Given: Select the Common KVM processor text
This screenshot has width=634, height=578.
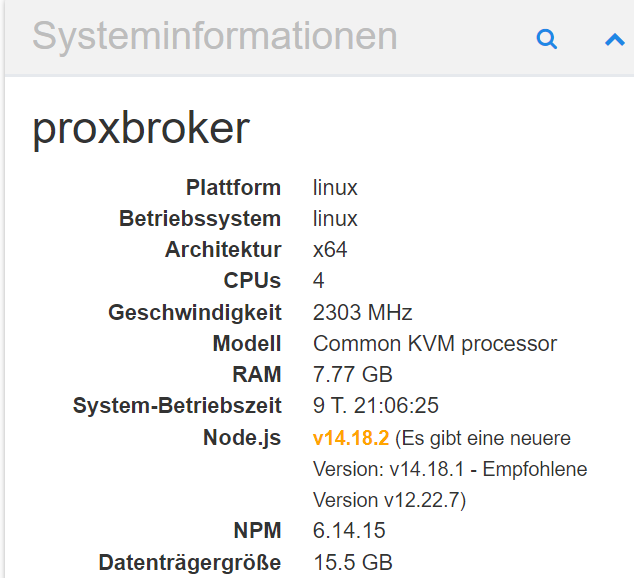Looking at the screenshot, I should coord(435,343).
